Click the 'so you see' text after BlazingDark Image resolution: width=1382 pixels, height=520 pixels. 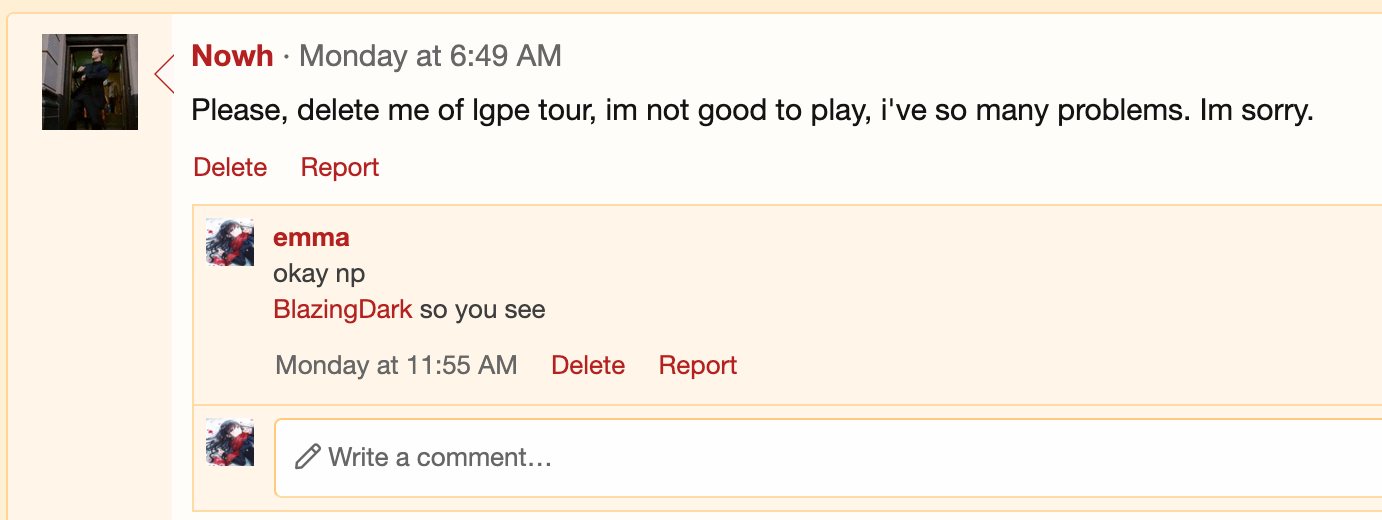(483, 309)
